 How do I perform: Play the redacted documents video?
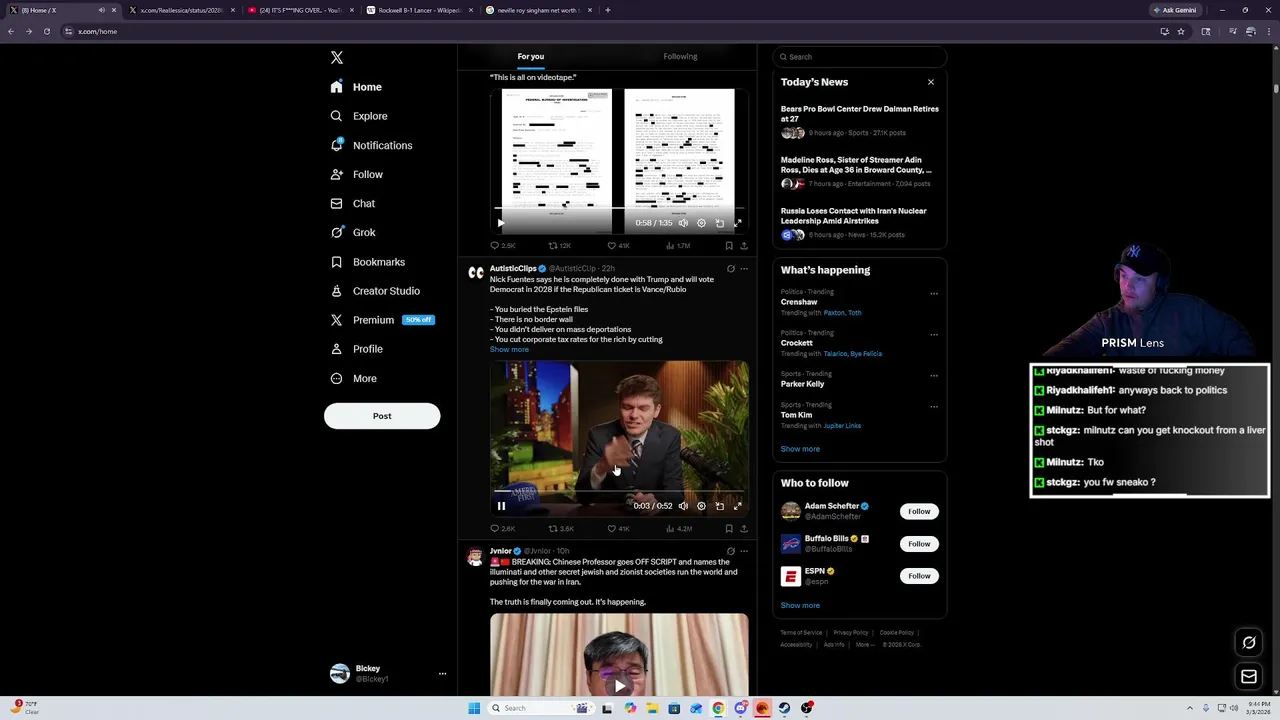[501, 223]
